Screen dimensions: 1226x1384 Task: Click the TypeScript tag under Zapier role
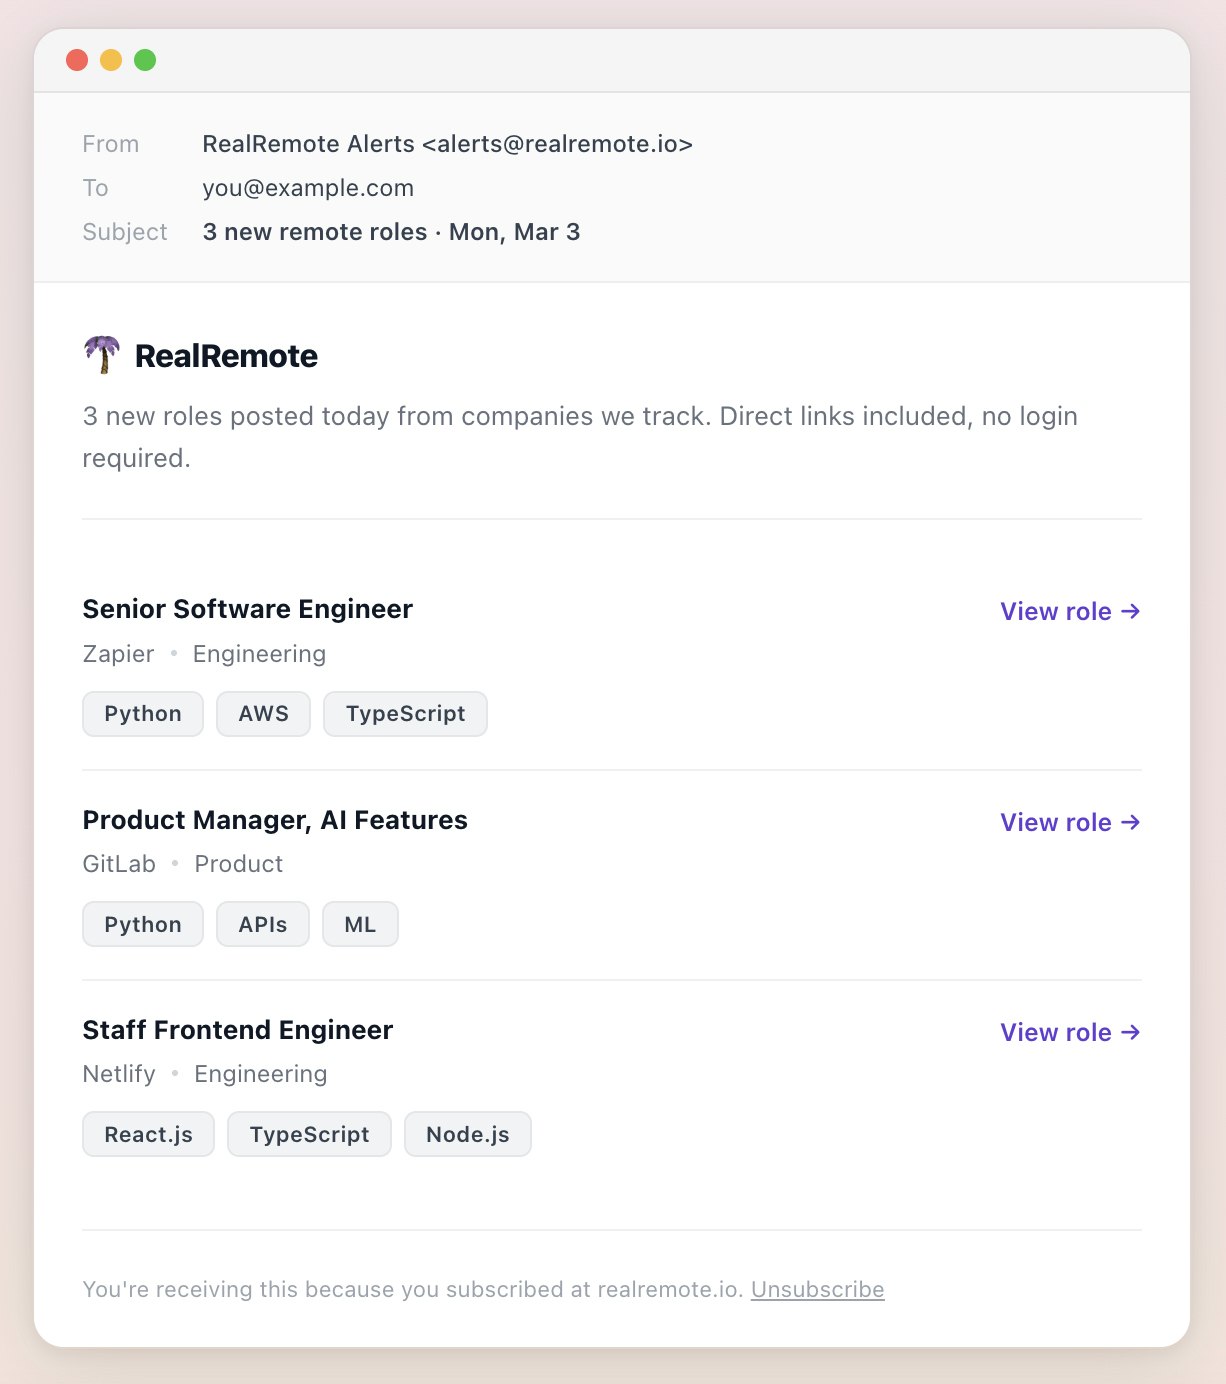405,714
